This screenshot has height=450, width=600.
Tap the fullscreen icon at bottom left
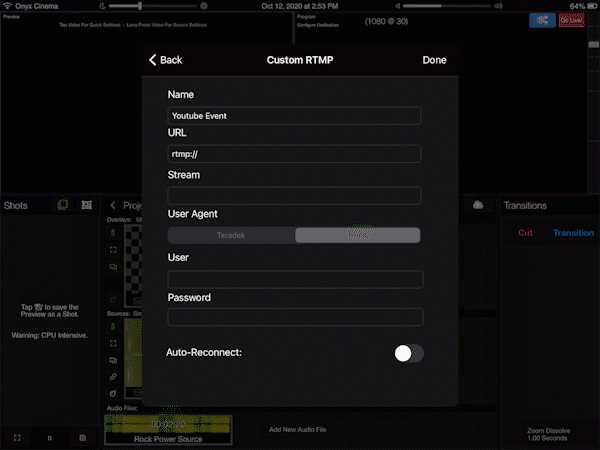pyautogui.click(x=16, y=438)
